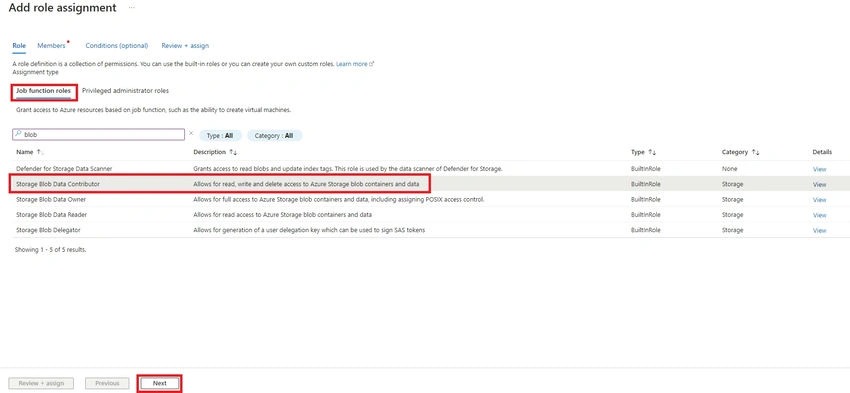
Task: Select the Job function roles tab
Action: click(43, 91)
